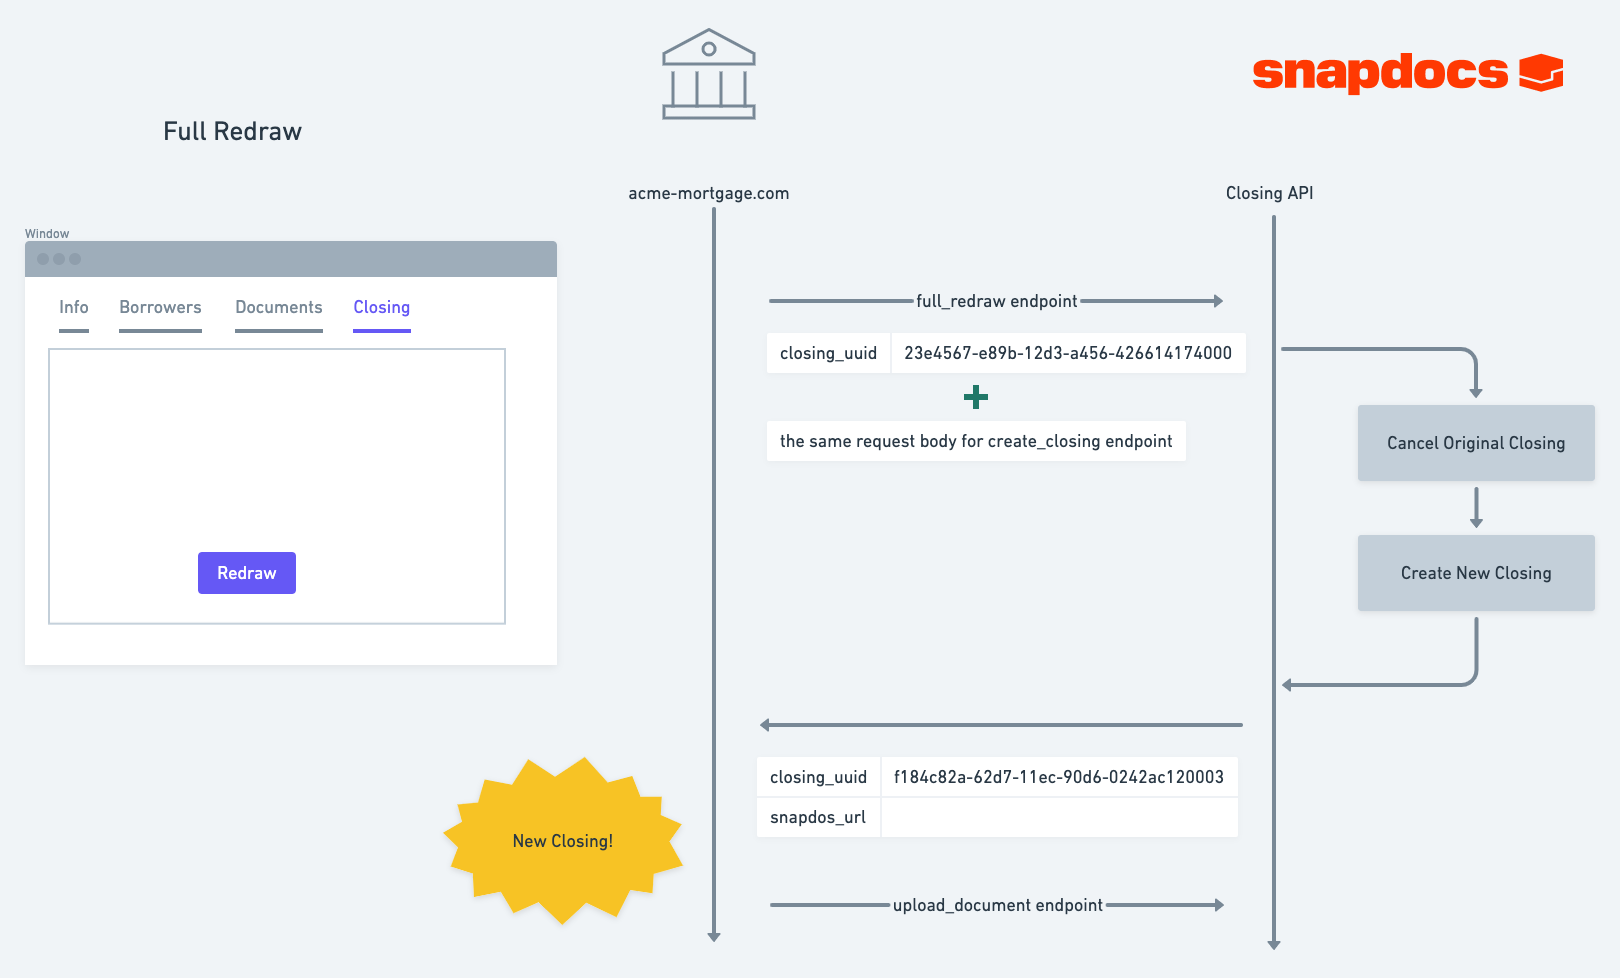This screenshot has height=978, width=1620.
Task: Click the empty snapdos_url value field
Action: [x=1059, y=817]
